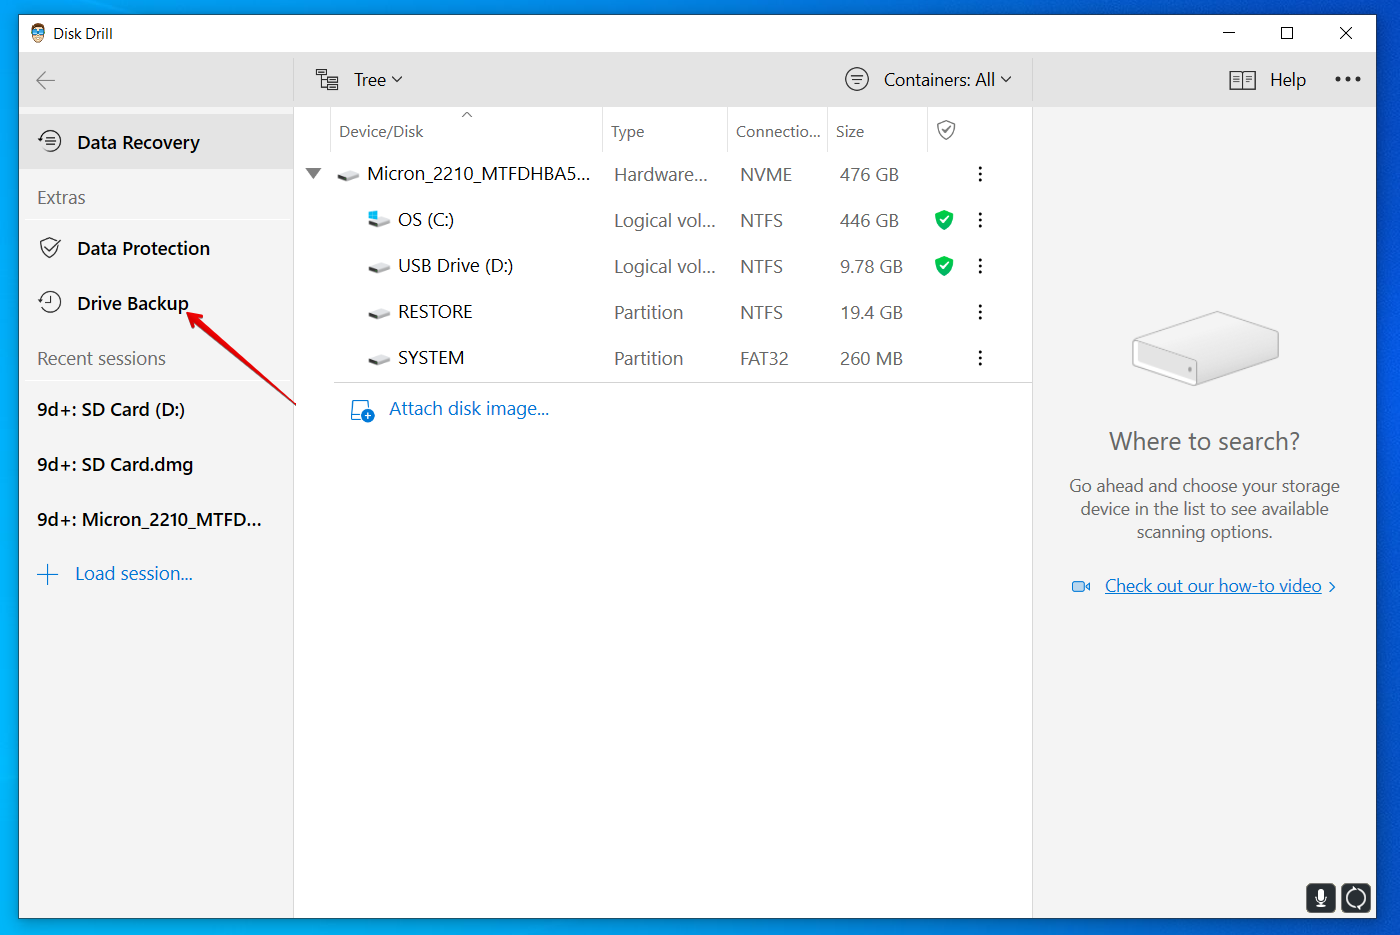The width and height of the screenshot is (1400, 935).
Task: Click the Drive Backup clock icon
Action: click(x=50, y=302)
